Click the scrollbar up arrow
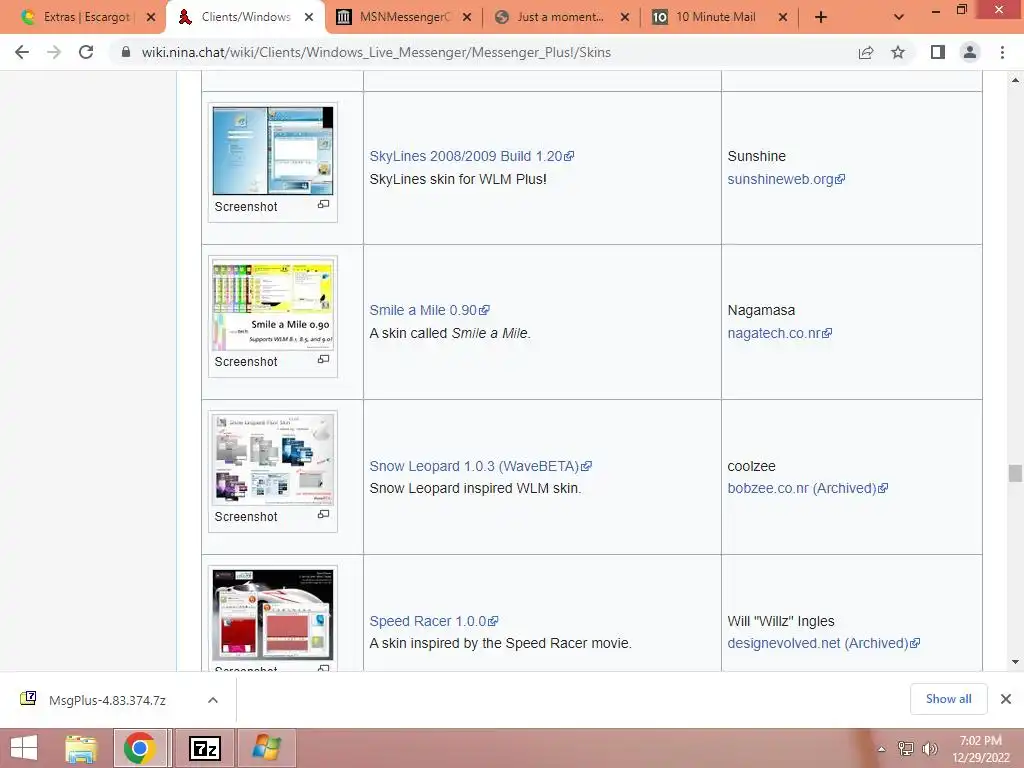Screen dimensions: 1024x768 (x=1015, y=80)
